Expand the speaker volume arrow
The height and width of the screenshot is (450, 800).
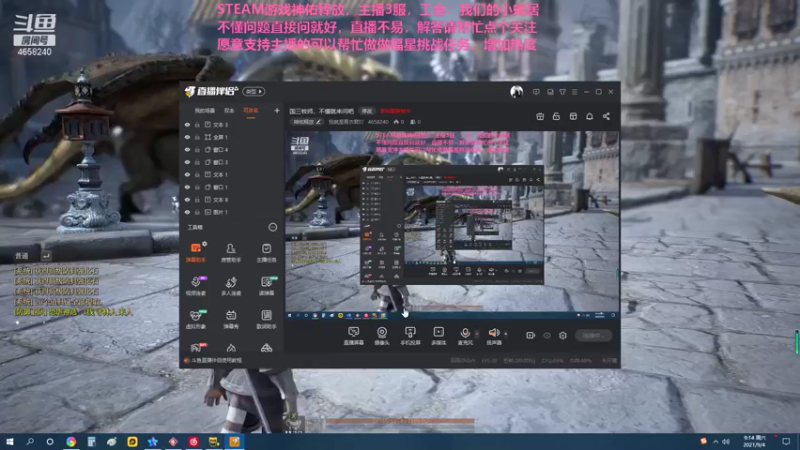[506, 334]
